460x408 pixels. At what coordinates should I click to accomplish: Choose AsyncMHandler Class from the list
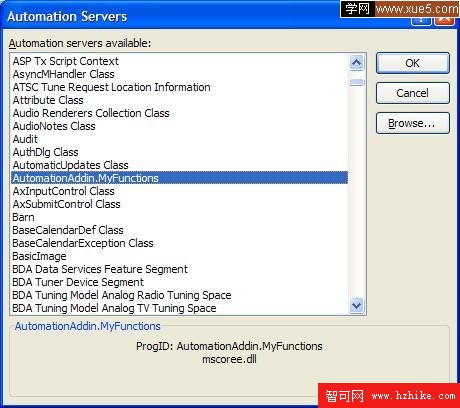63,74
